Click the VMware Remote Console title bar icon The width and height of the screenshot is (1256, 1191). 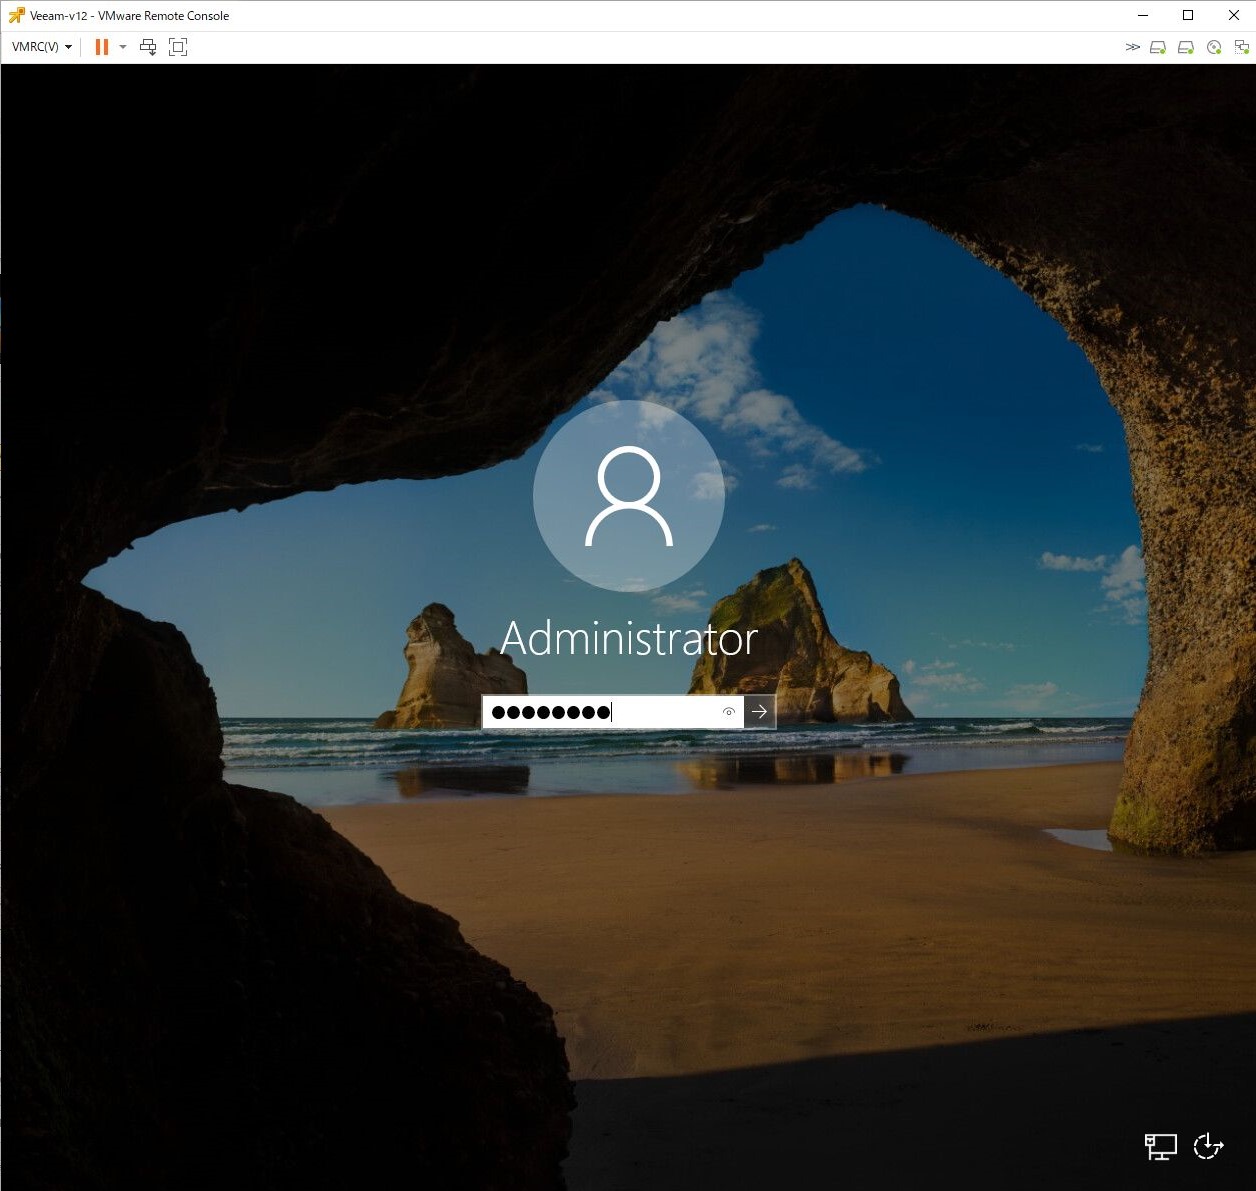click(x=16, y=15)
